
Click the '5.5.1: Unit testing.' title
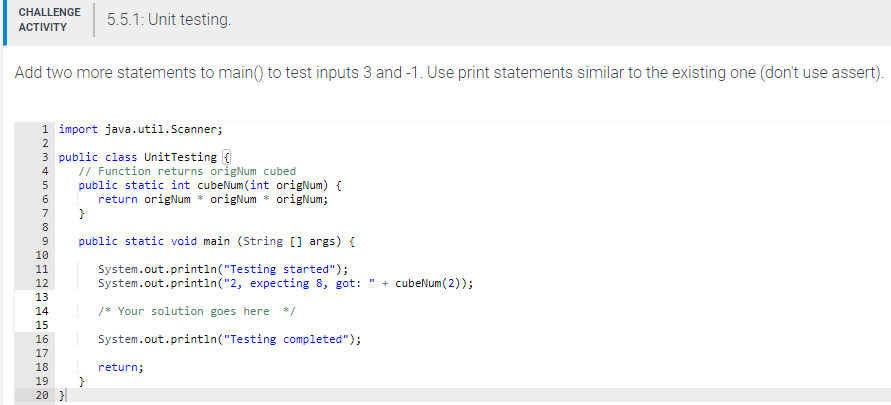169,20
